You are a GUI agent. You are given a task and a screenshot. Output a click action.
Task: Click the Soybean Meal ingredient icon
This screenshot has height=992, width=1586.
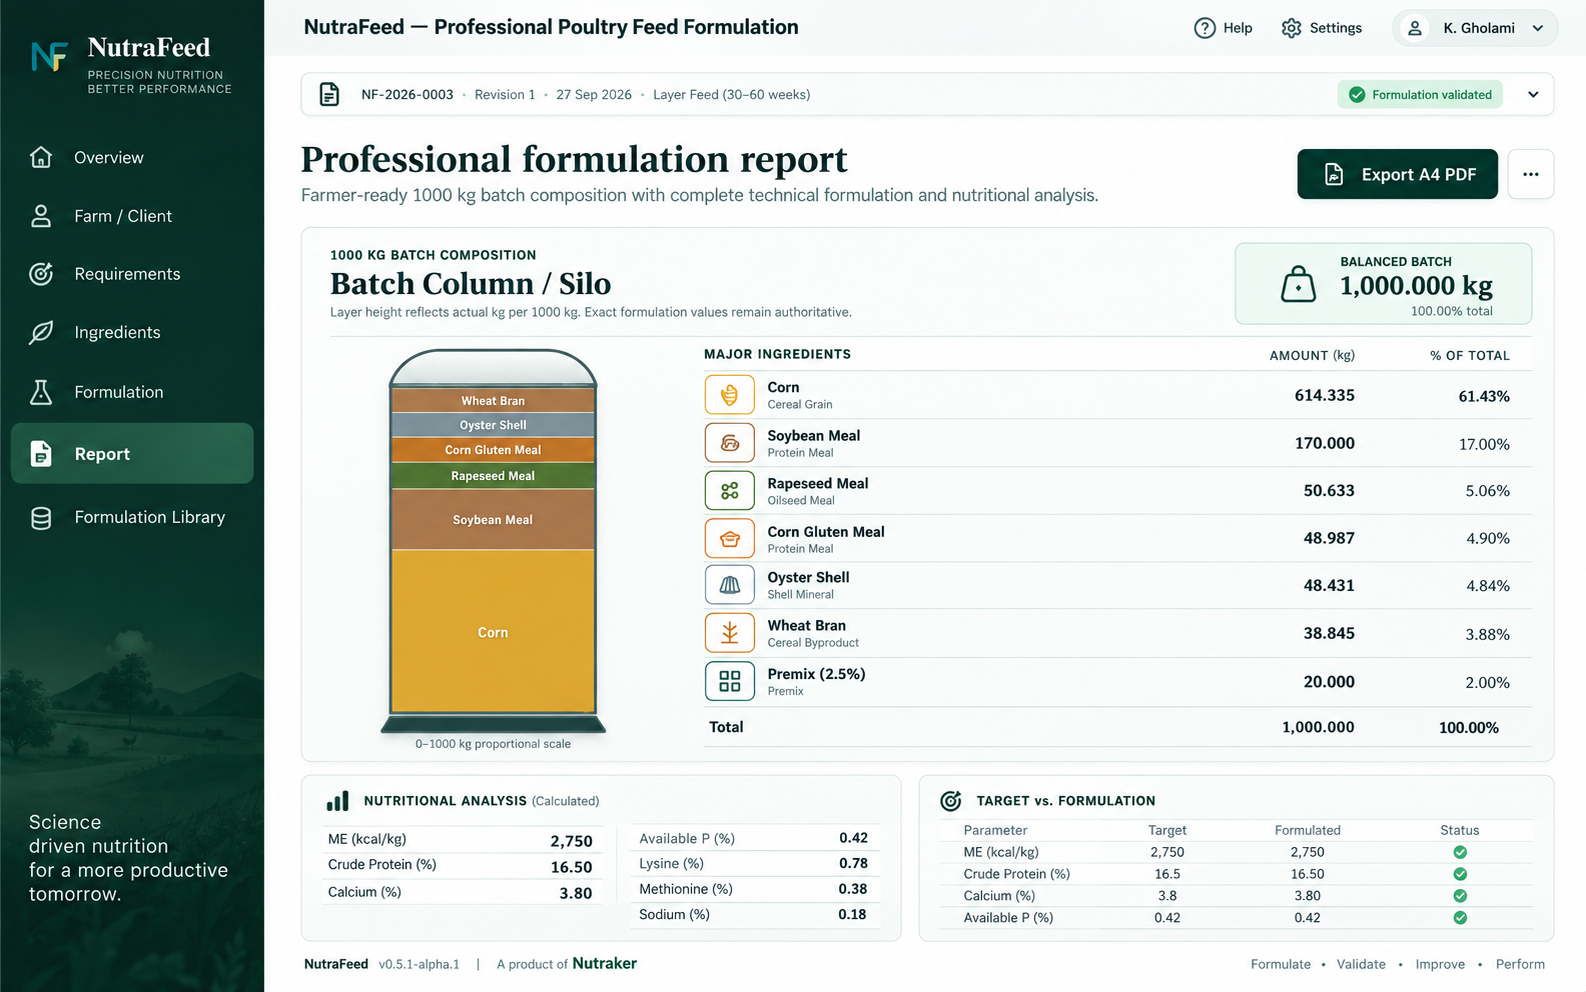(729, 442)
